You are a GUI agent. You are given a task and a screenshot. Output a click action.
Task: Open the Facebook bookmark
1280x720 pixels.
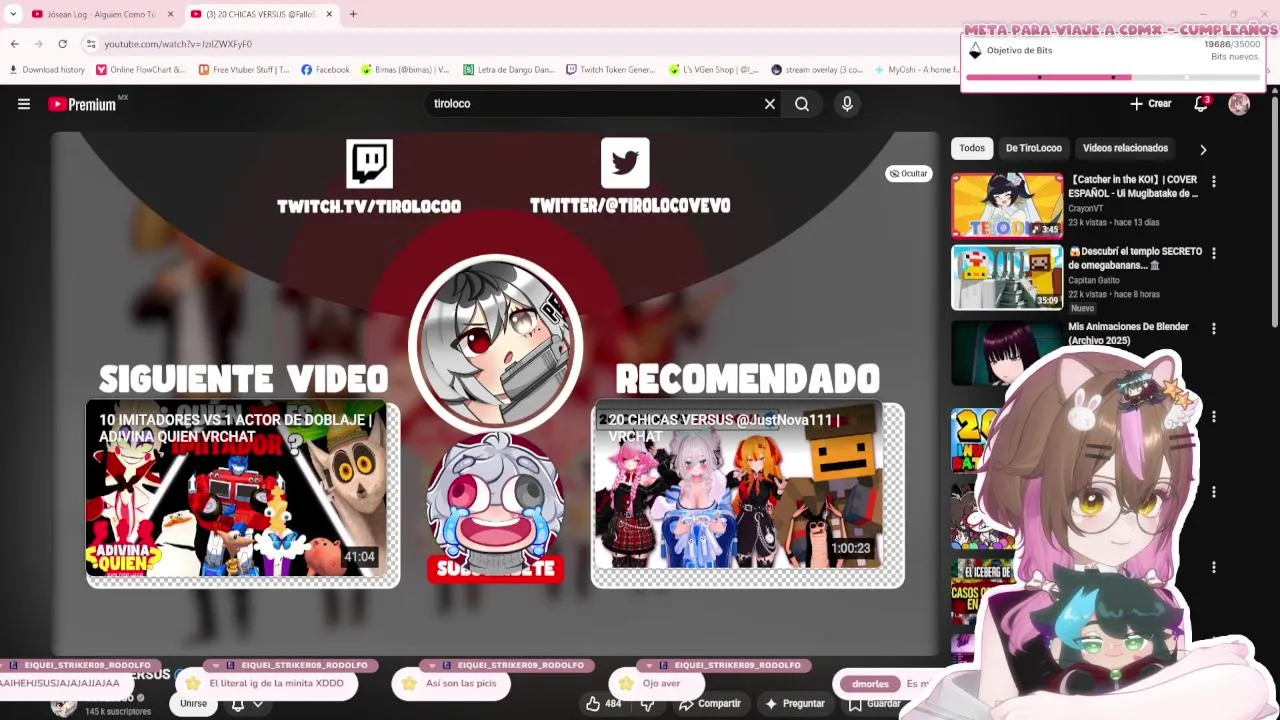tap(325, 70)
